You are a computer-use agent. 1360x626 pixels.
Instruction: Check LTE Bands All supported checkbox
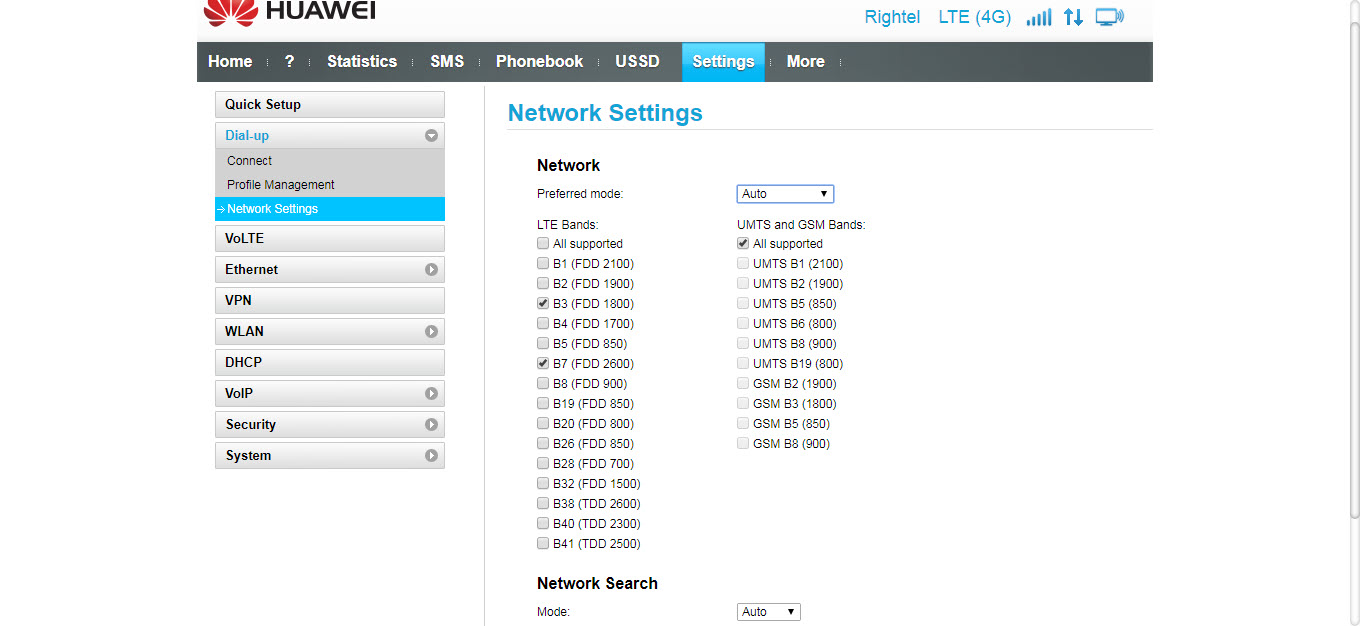543,244
